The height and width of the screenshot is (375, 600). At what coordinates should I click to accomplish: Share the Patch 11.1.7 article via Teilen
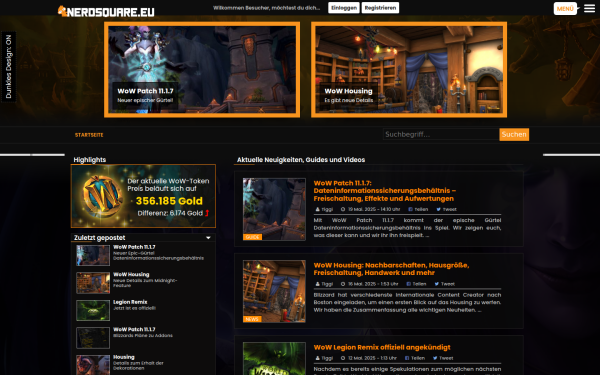coord(418,209)
